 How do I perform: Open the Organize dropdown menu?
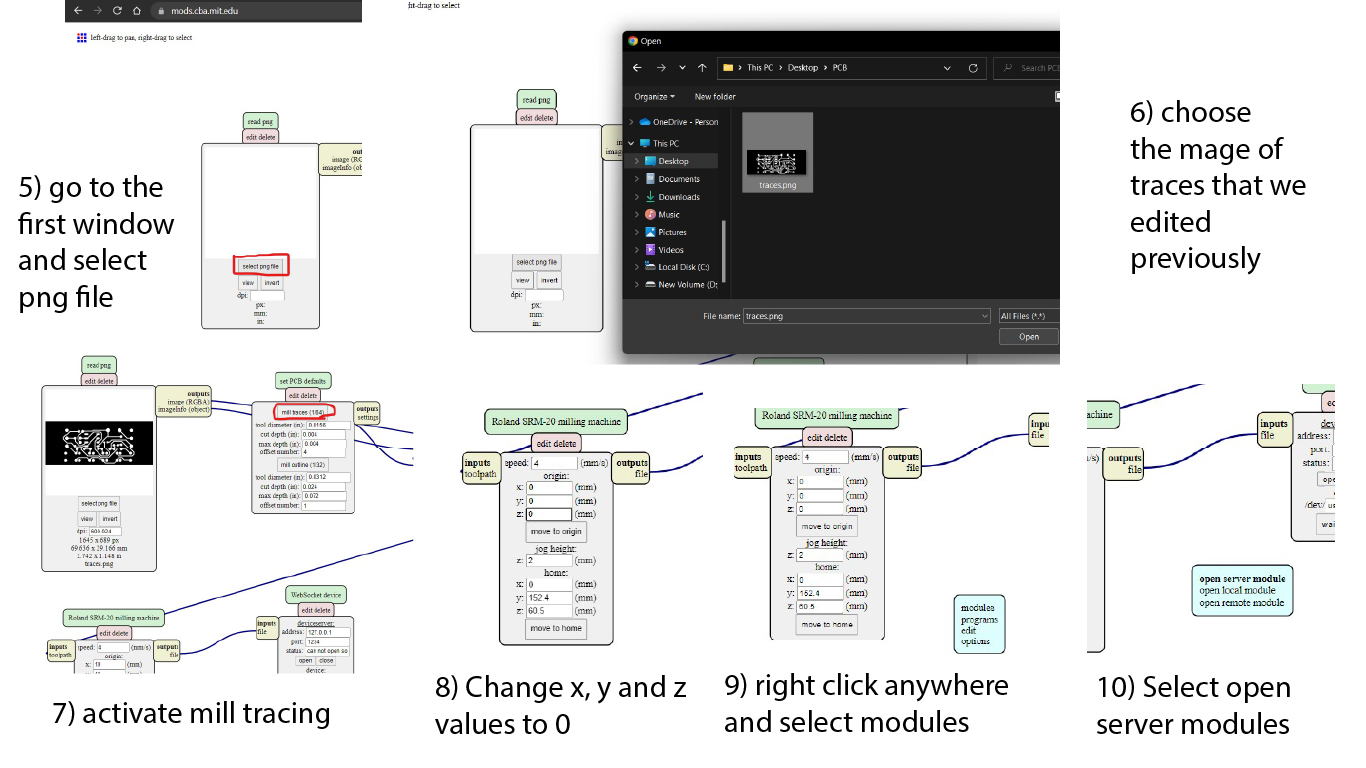[x=654, y=97]
